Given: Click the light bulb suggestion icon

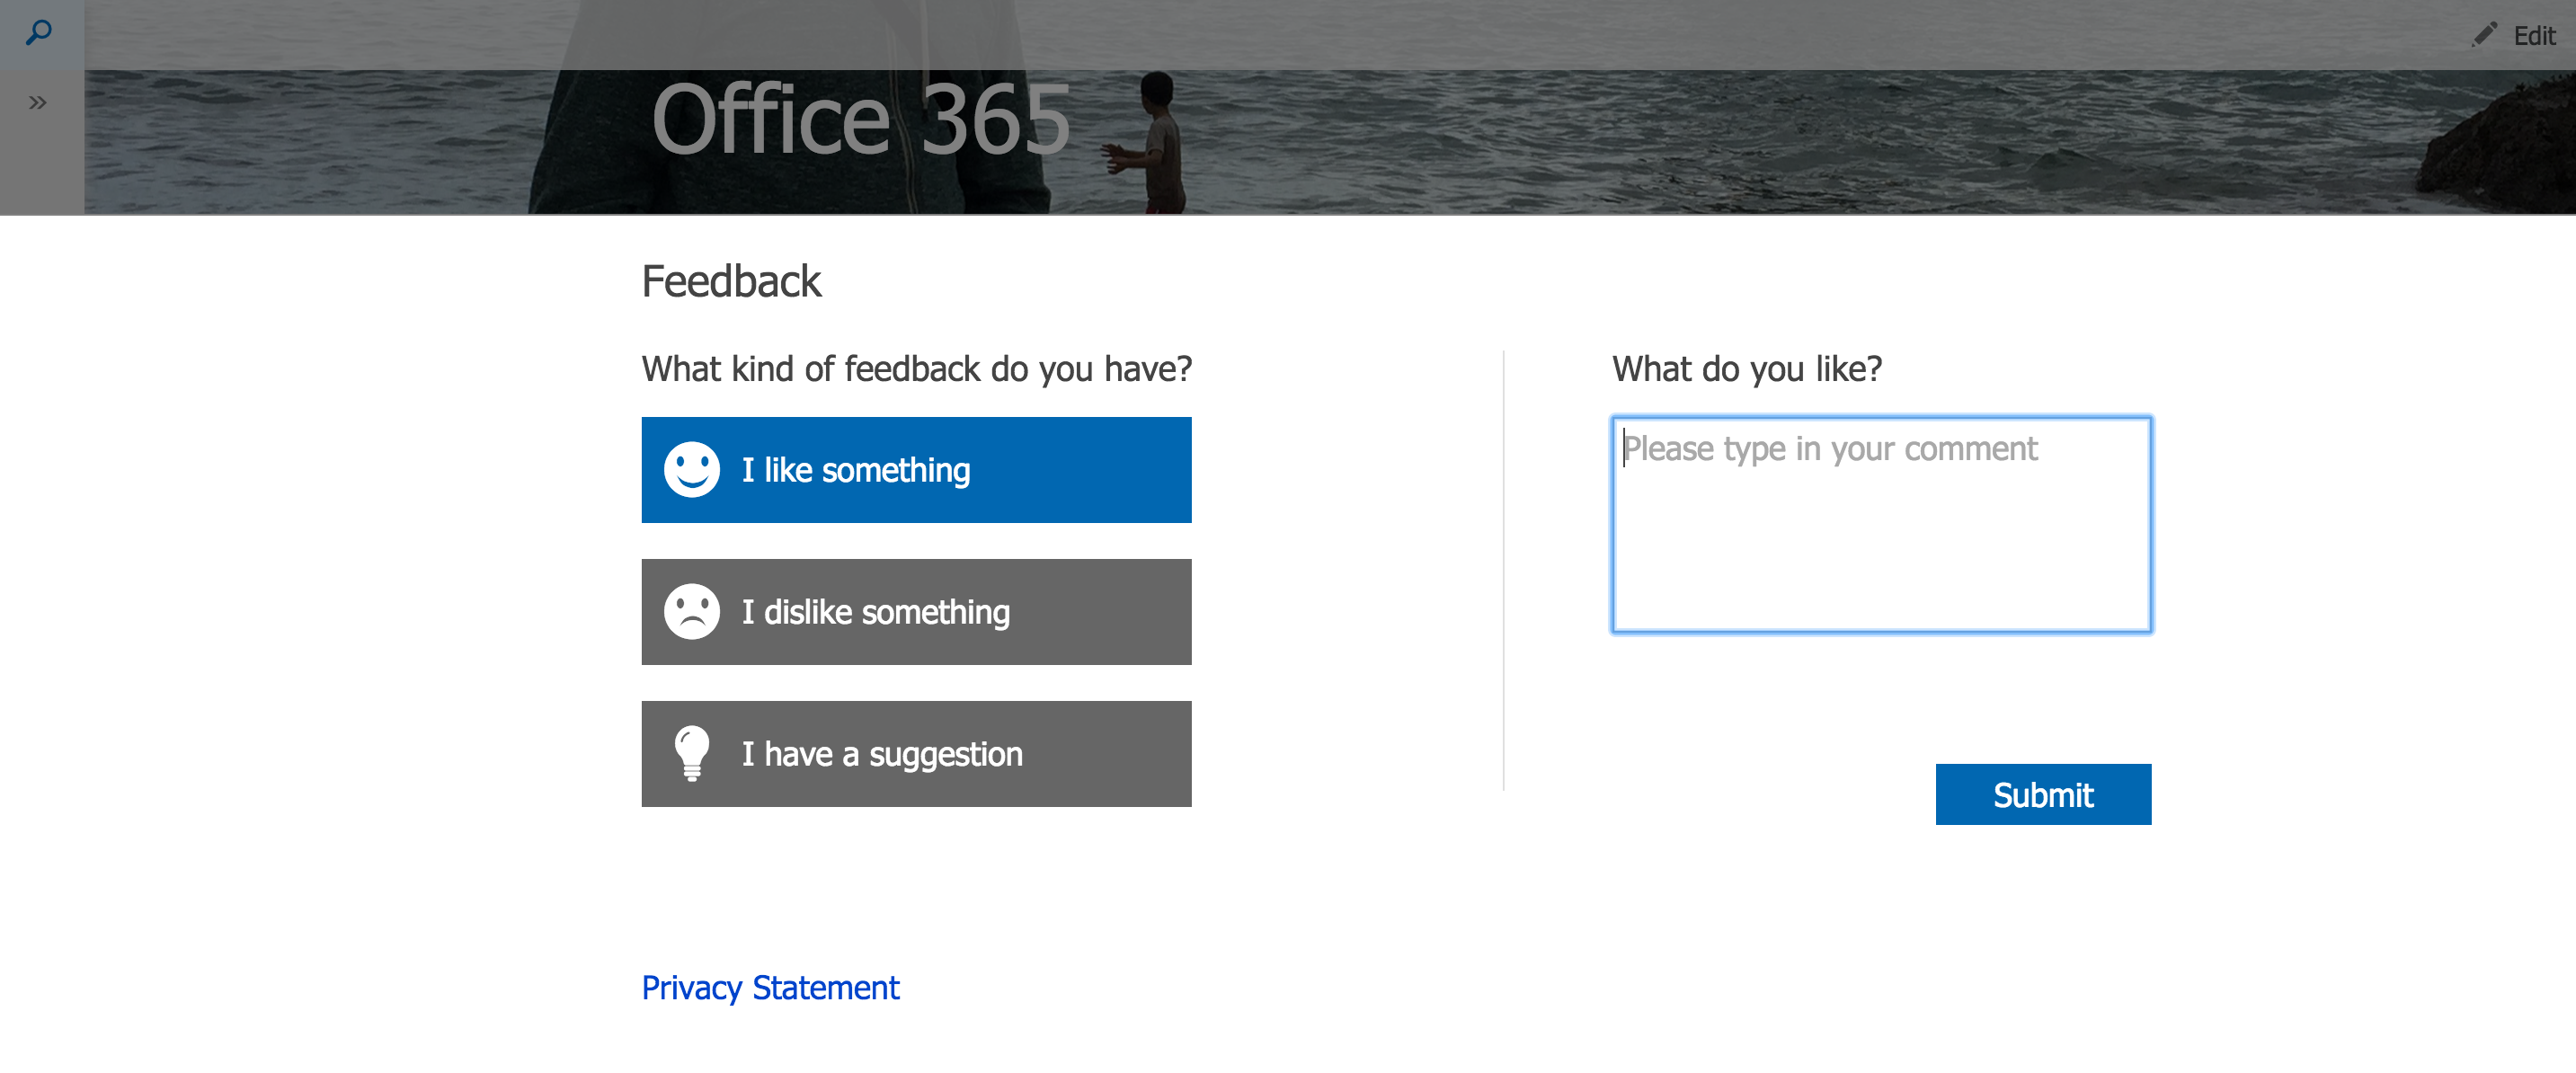Looking at the screenshot, I should (692, 753).
